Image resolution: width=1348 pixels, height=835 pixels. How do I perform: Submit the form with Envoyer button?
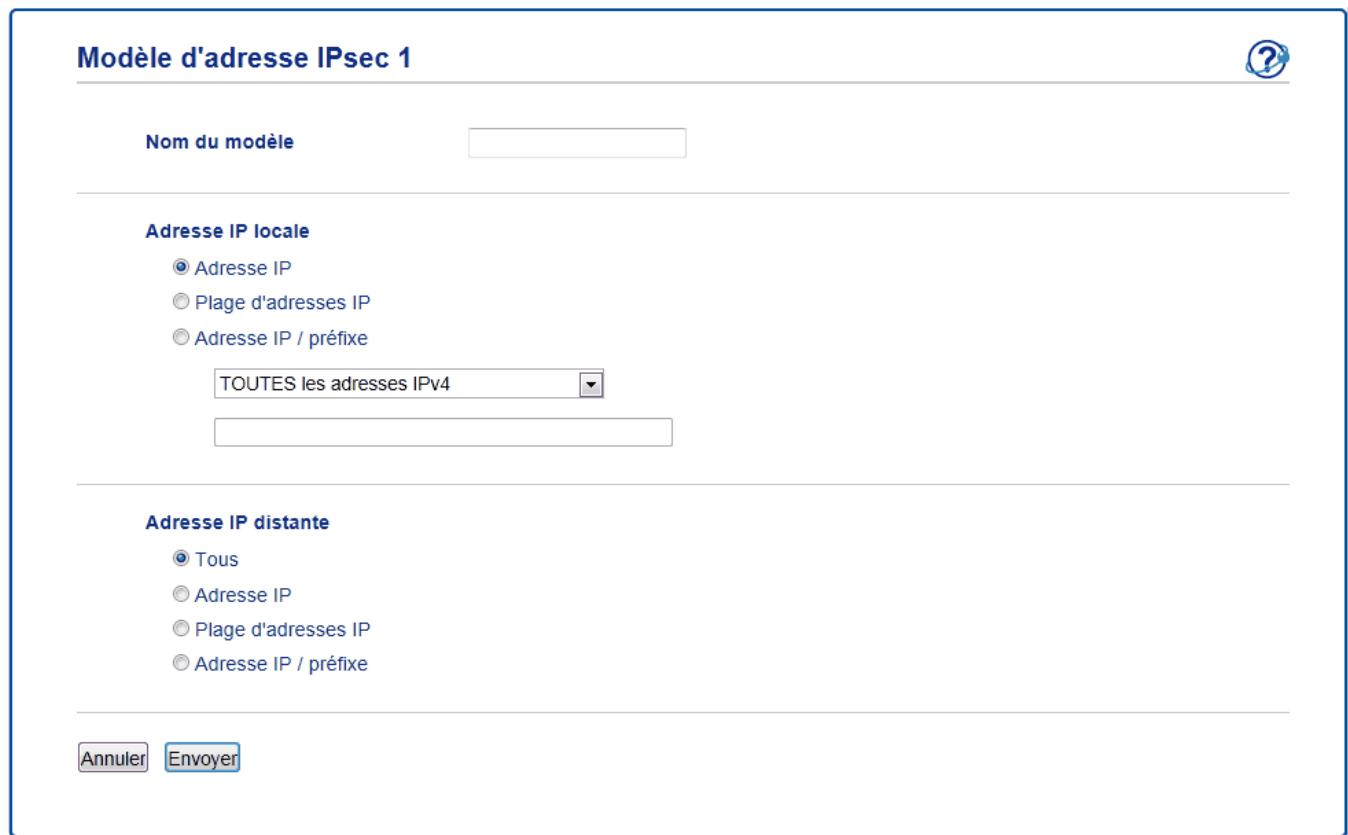202,759
